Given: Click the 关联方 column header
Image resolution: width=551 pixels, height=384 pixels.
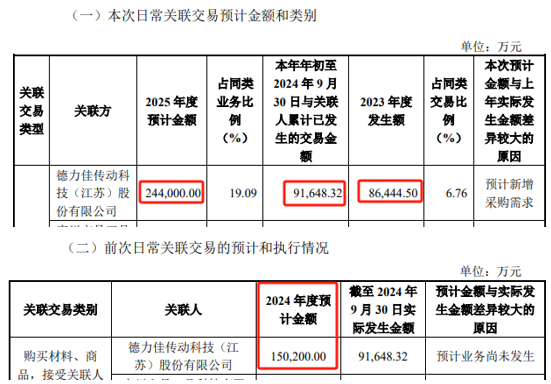Looking at the screenshot, I should pyautogui.click(x=93, y=111).
